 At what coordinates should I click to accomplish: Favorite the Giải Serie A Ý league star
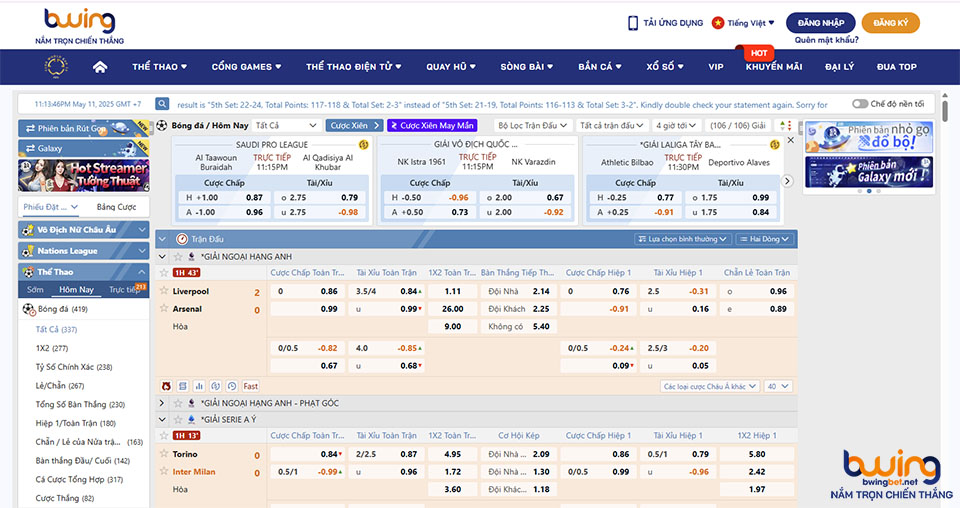[177, 419]
